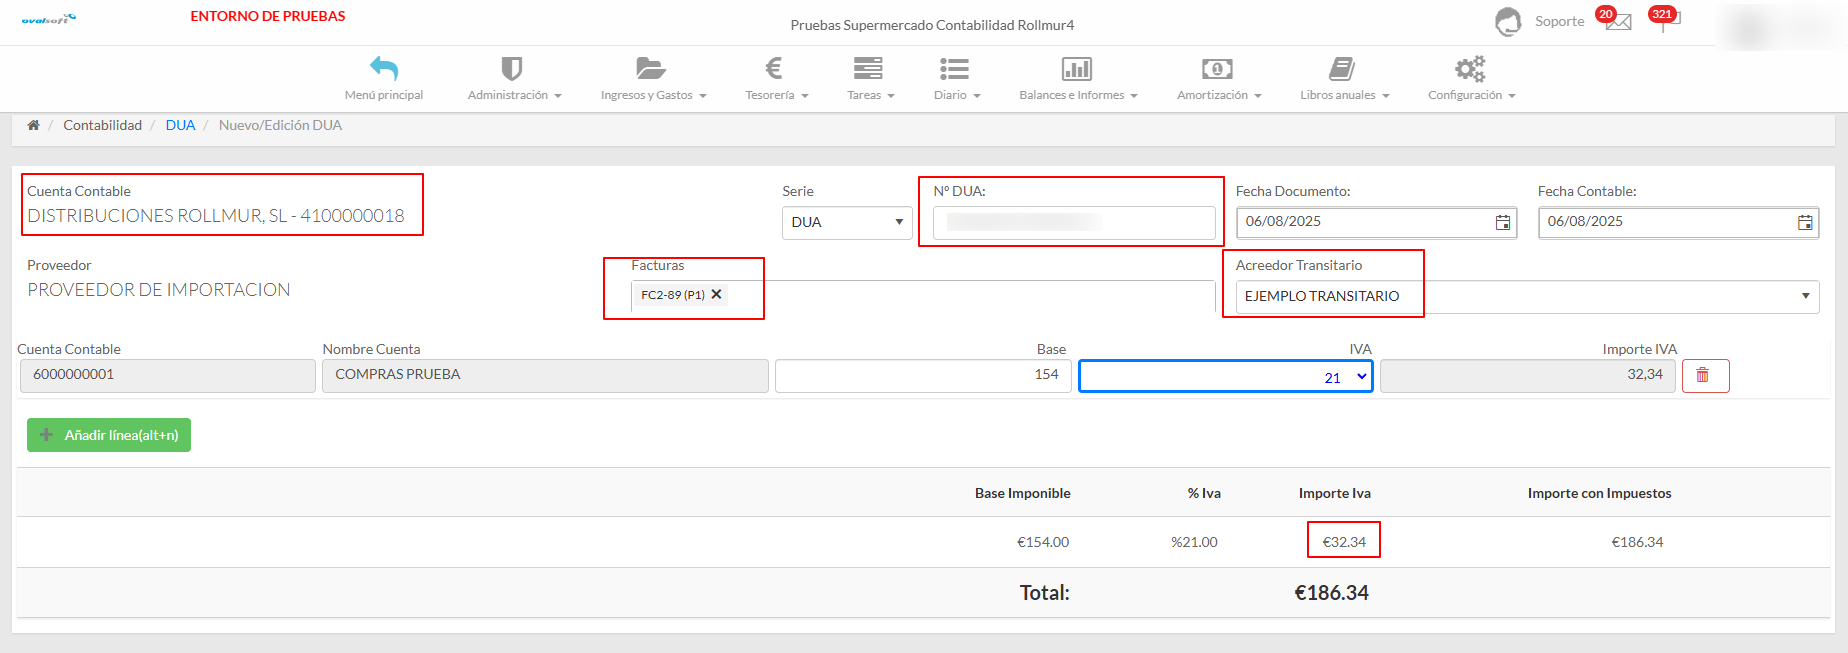Click the home icon in breadcrumb

[33, 125]
